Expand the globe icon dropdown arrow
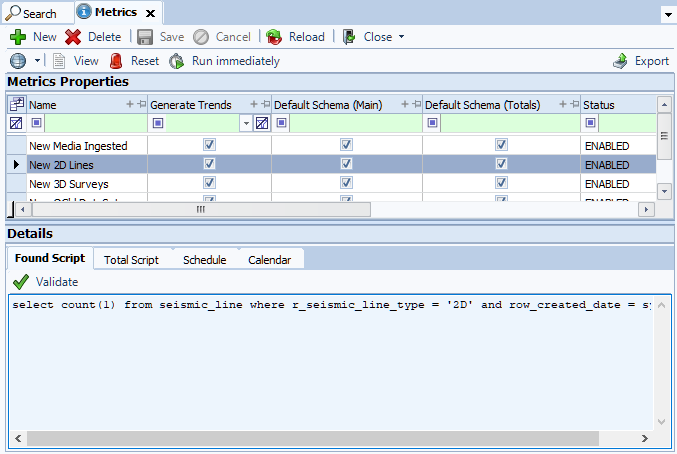The width and height of the screenshot is (677, 454). coord(38,61)
